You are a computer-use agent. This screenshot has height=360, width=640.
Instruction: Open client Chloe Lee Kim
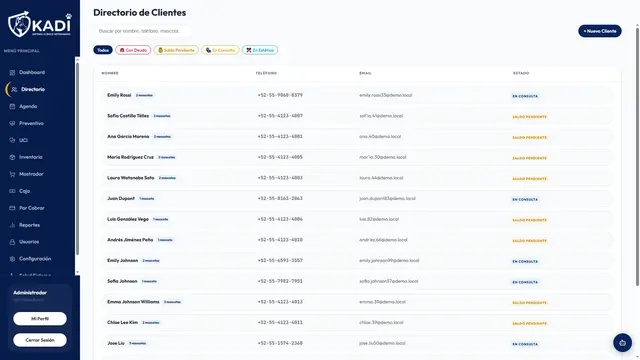click(x=357, y=322)
